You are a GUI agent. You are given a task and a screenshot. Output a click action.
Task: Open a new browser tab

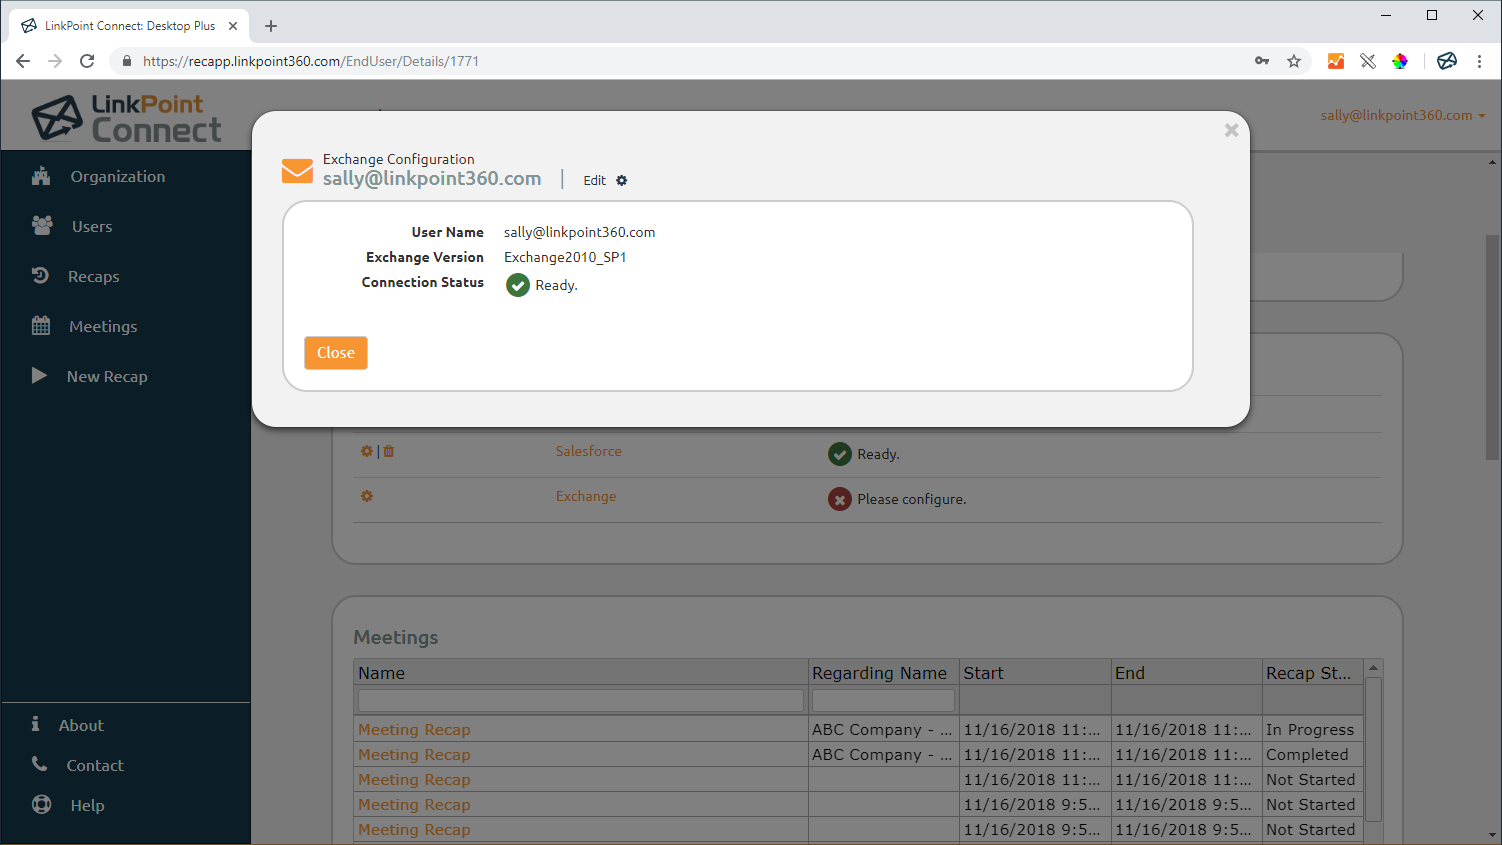pos(271,26)
